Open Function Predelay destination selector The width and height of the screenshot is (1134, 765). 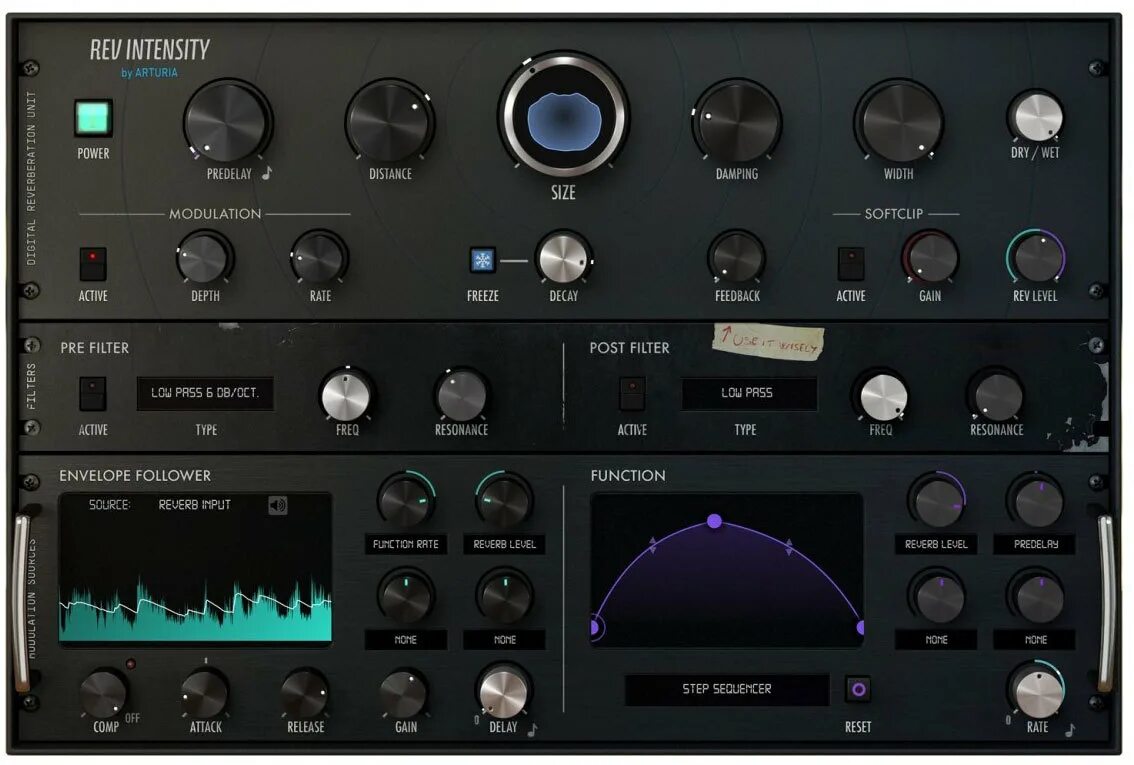point(1036,544)
